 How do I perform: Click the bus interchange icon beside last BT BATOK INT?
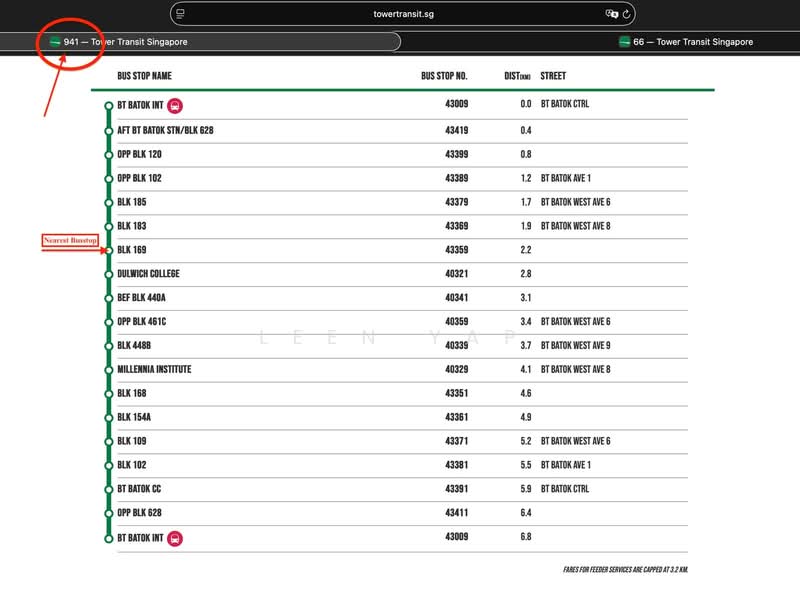pos(175,538)
